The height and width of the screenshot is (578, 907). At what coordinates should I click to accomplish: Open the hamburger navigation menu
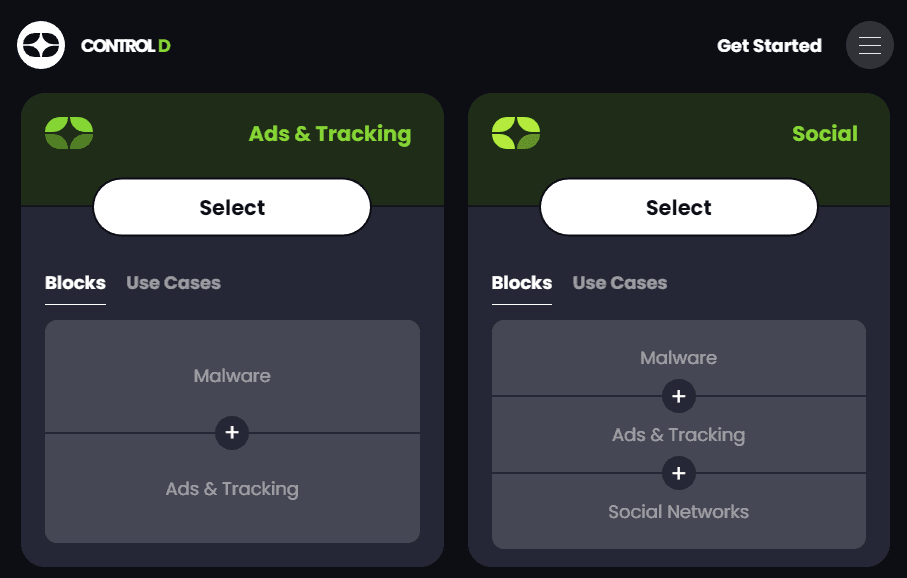pos(869,45)
